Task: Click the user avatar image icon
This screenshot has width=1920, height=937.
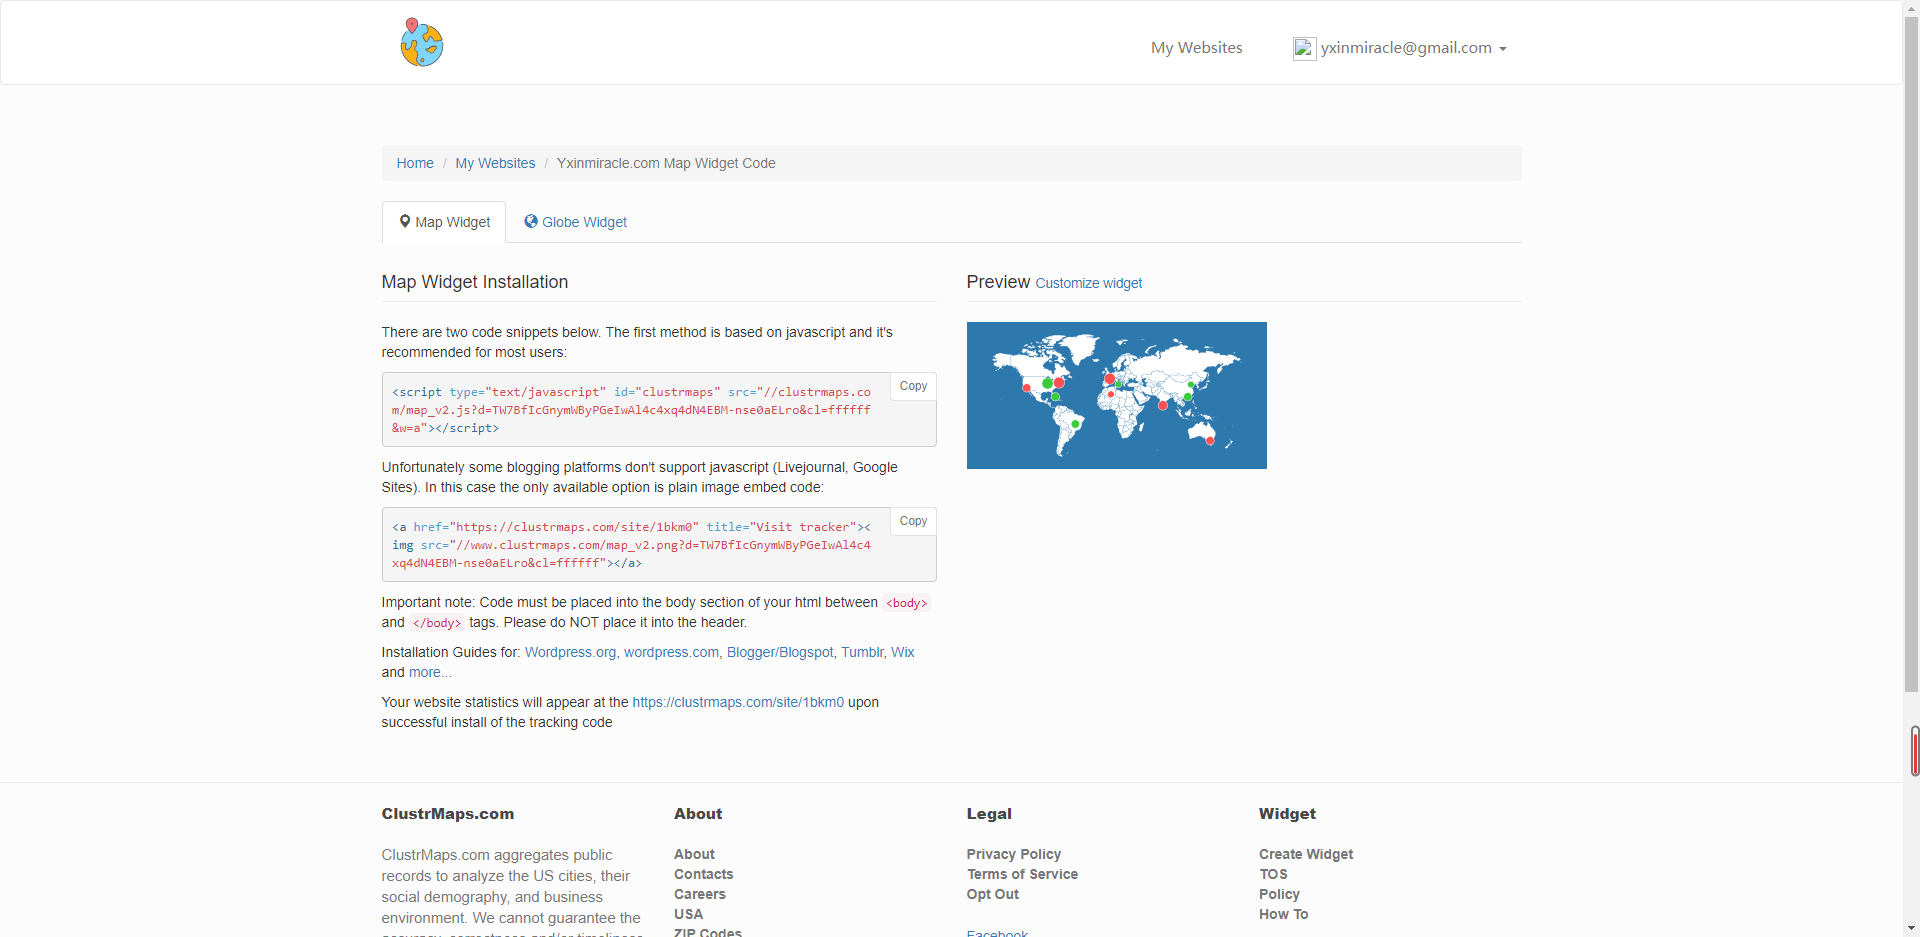Action: click(1304, 48)
